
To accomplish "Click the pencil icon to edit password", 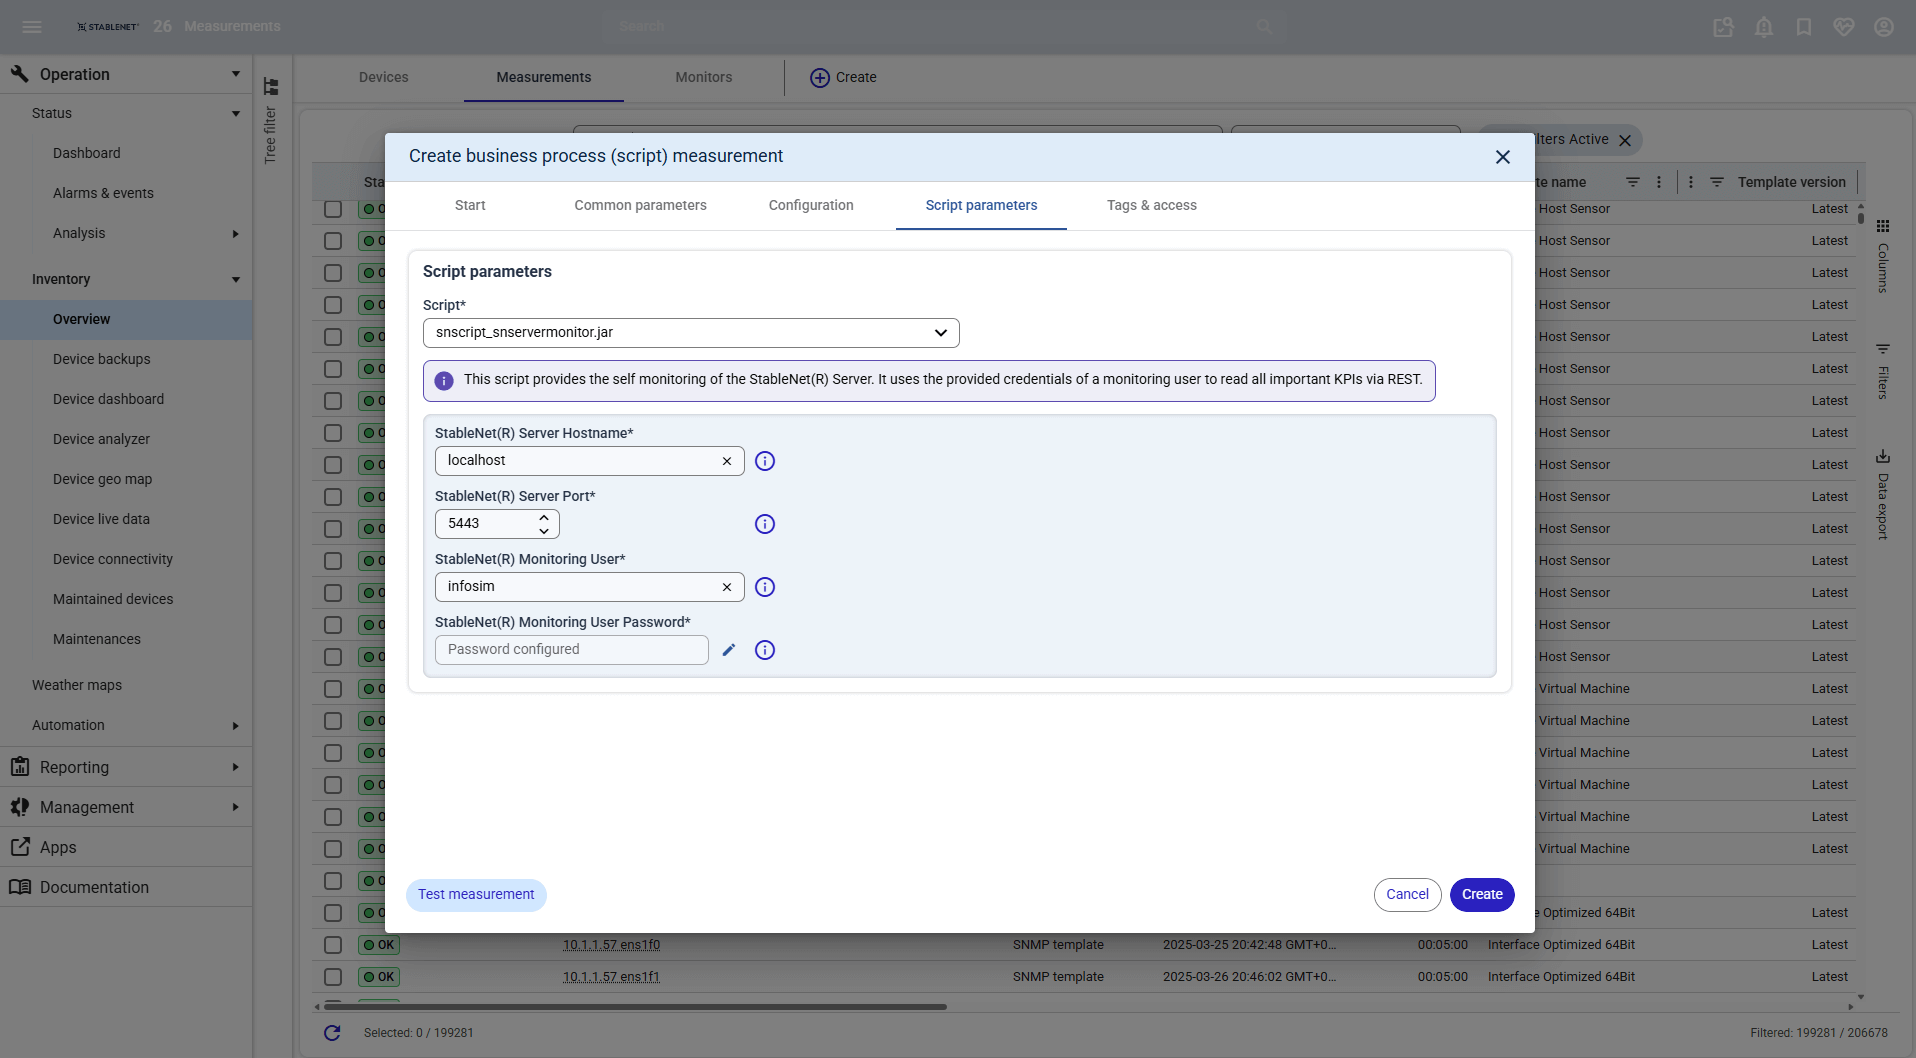I will pyautogui.click(x=729, y=650).
